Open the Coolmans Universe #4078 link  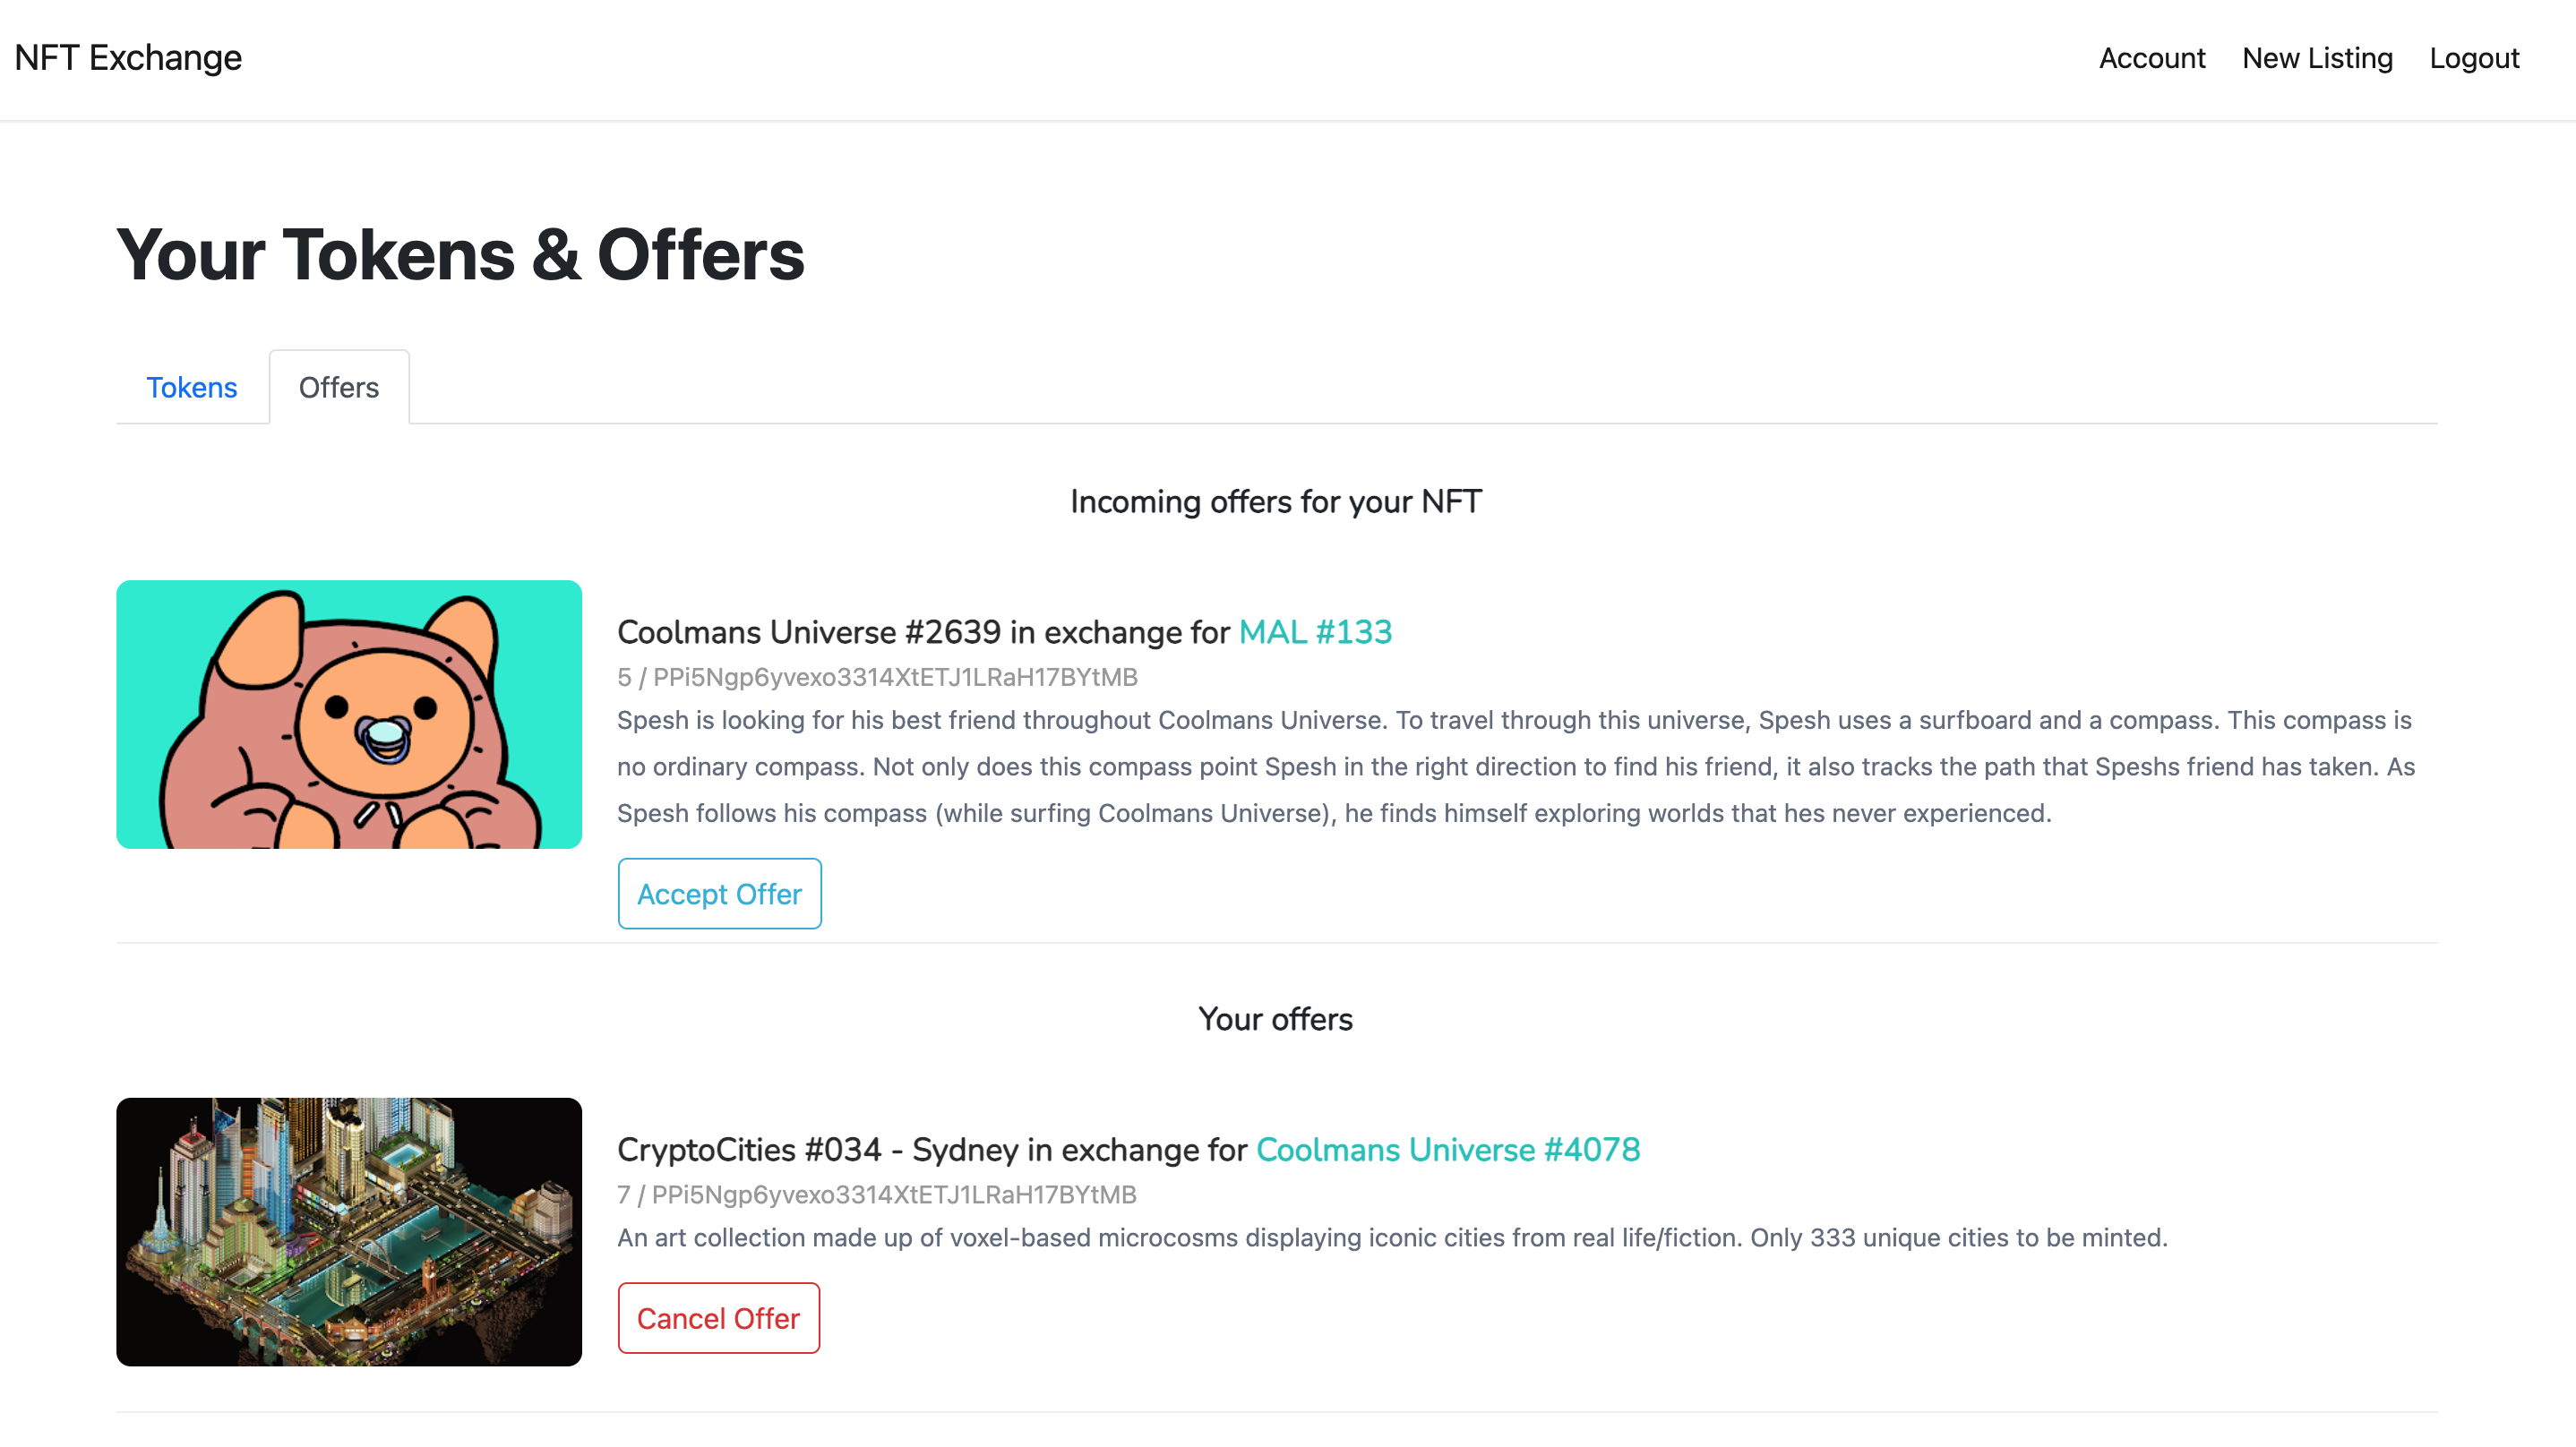[1447, 1149]
